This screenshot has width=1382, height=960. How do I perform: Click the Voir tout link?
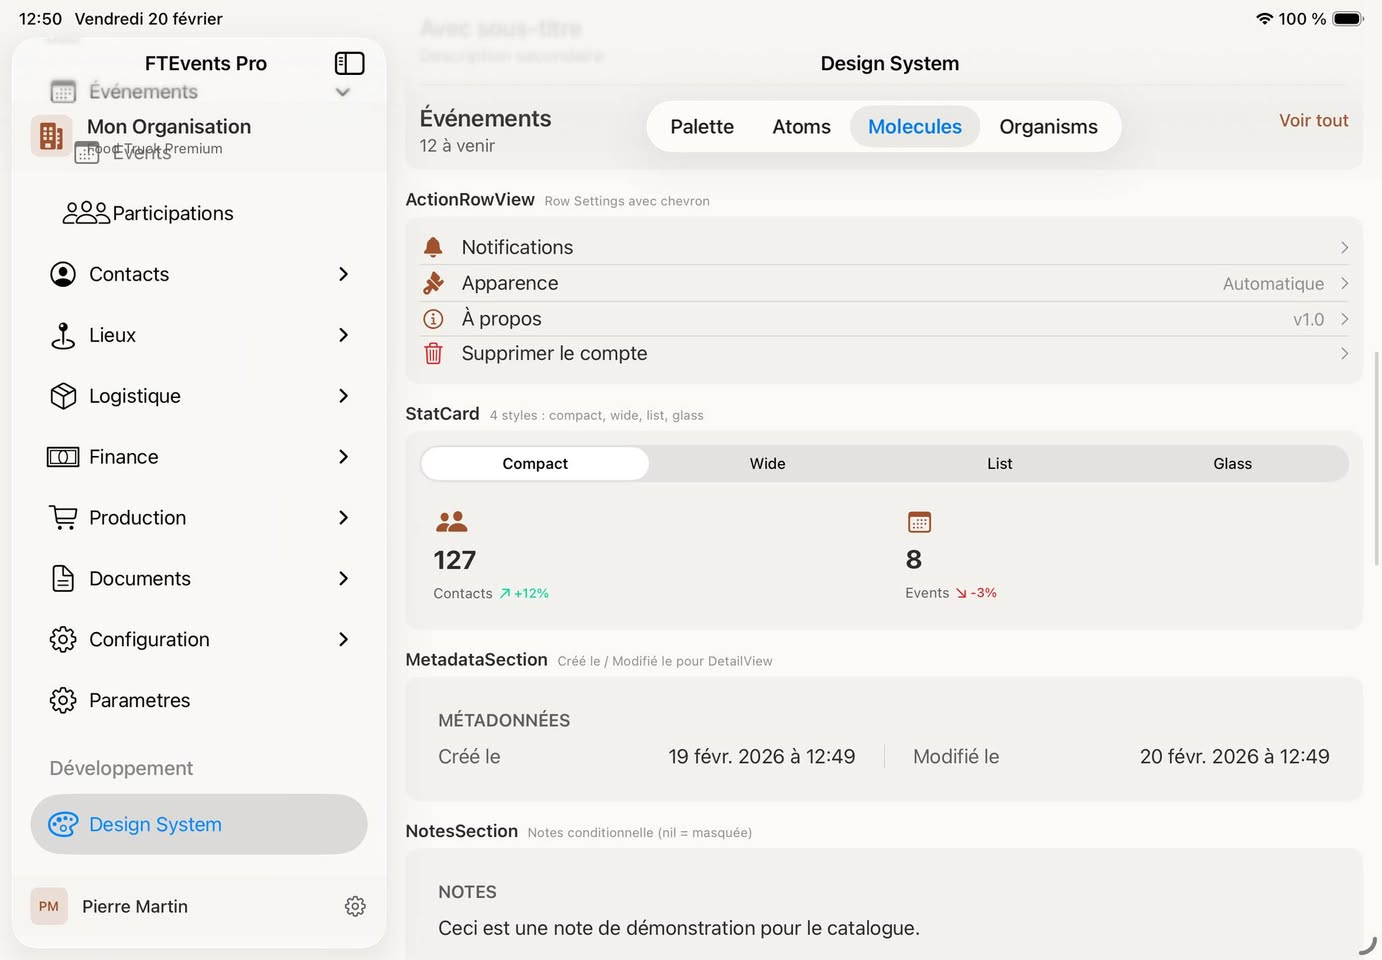[x=1313, y=120]
